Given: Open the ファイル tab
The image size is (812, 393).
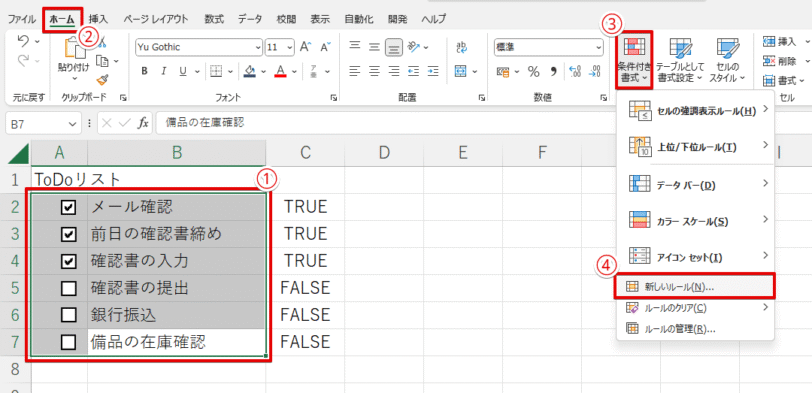Looking at the screenshot, I should [22, 19].
